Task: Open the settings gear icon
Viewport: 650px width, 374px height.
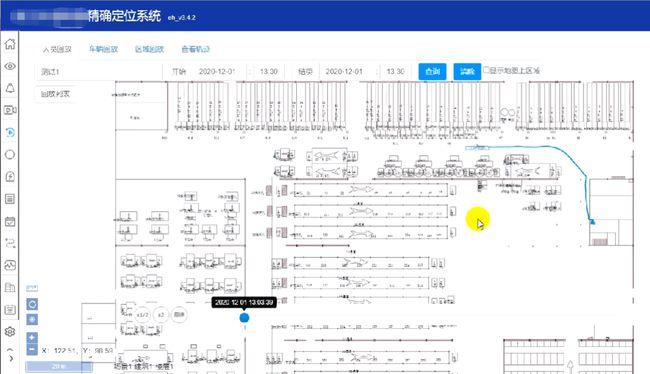Action: point(10,331)
